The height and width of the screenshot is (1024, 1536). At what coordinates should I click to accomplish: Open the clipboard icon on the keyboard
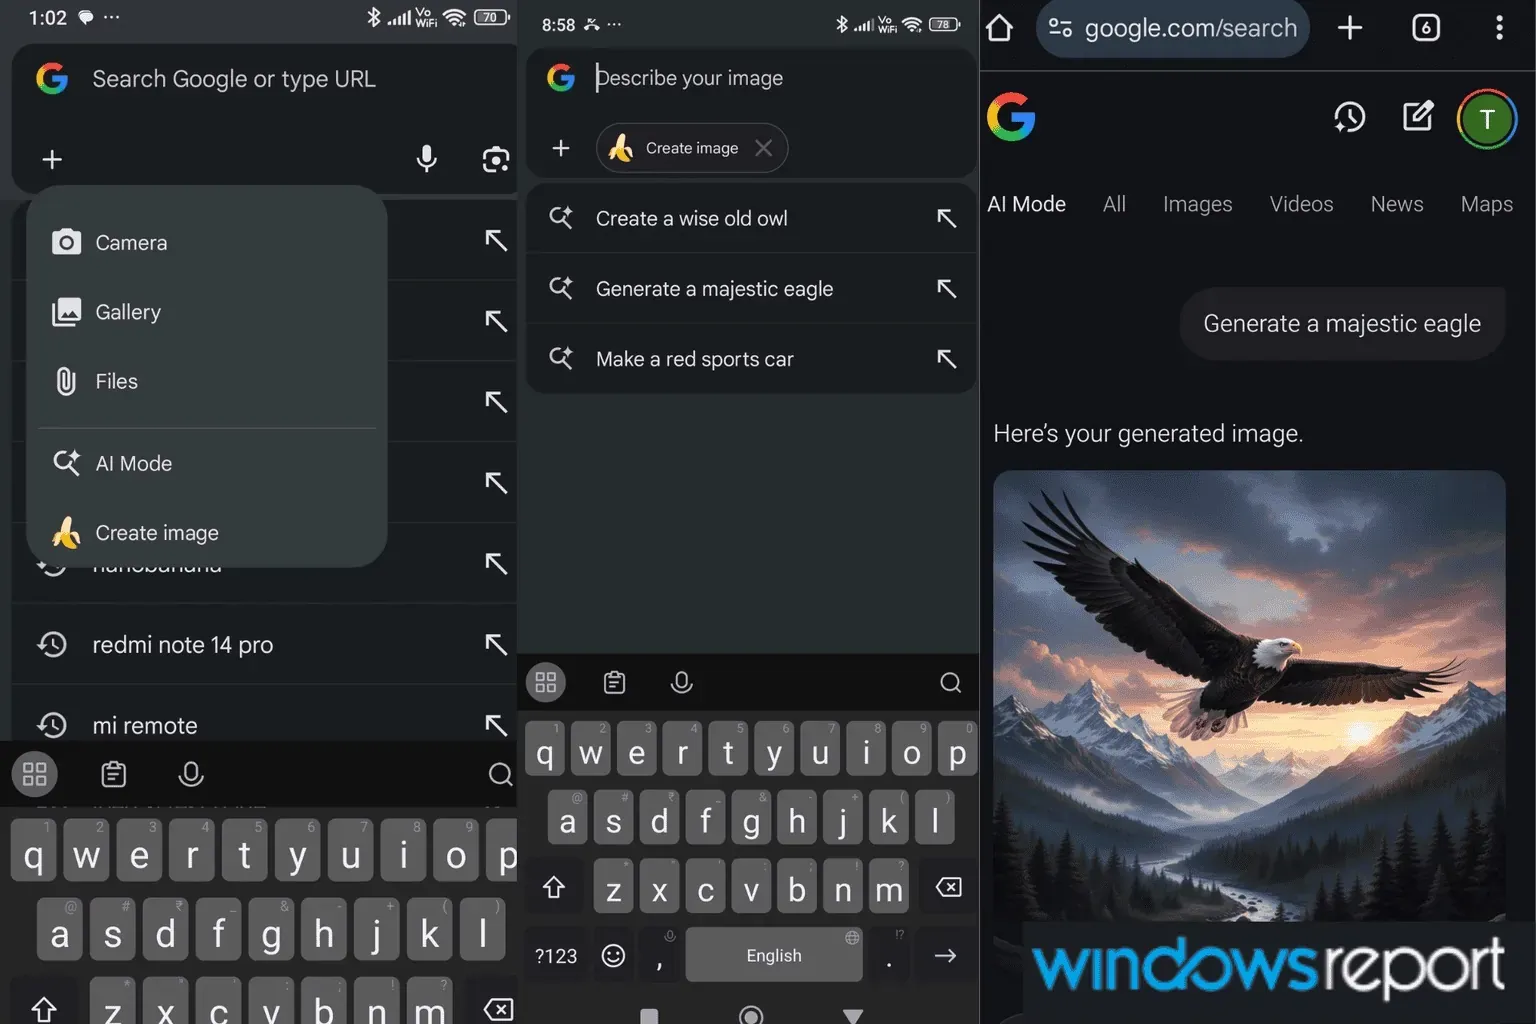coord(614,682)
